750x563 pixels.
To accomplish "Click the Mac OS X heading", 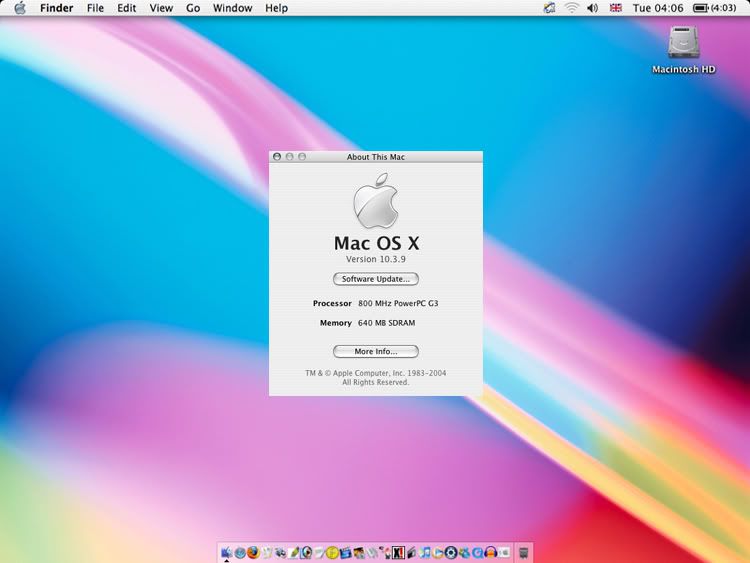I will click(x=376, y=243).
